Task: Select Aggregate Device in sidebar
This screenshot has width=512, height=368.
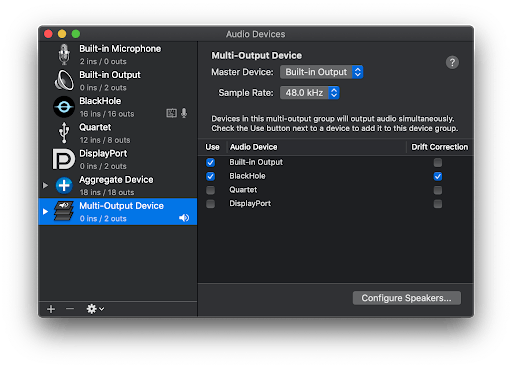Action: pos(118,186)
